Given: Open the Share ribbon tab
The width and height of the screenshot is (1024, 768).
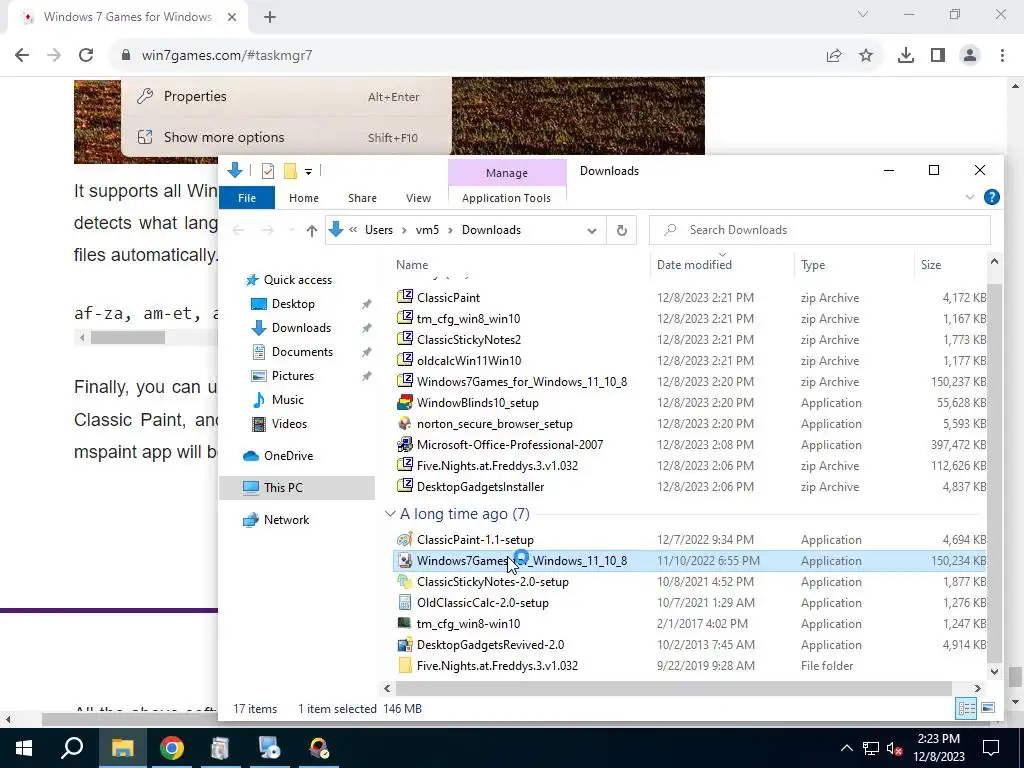Looking at the screenshot, I should [x=362, y=198].
